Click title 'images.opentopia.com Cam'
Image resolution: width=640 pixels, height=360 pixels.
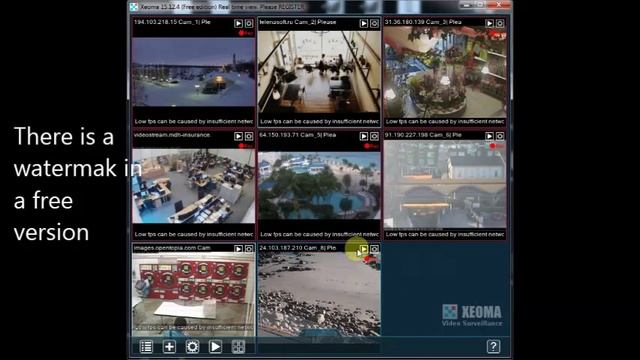point(172,248)
